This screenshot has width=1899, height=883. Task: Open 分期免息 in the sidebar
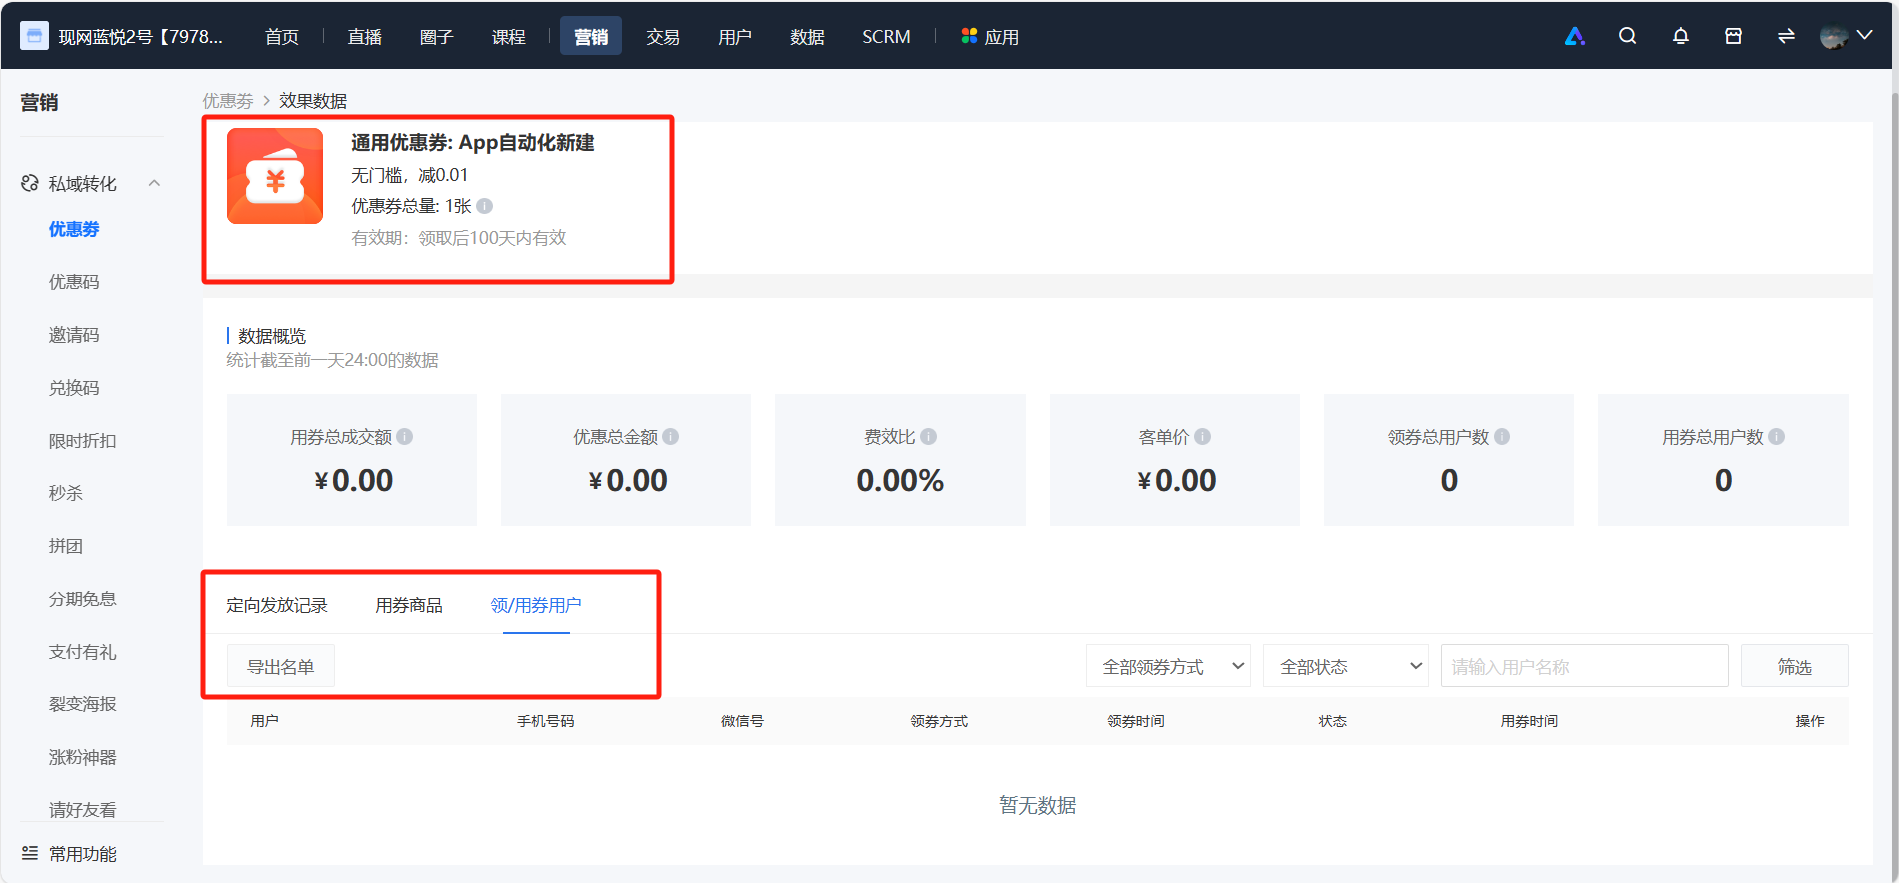click(83, 599)
